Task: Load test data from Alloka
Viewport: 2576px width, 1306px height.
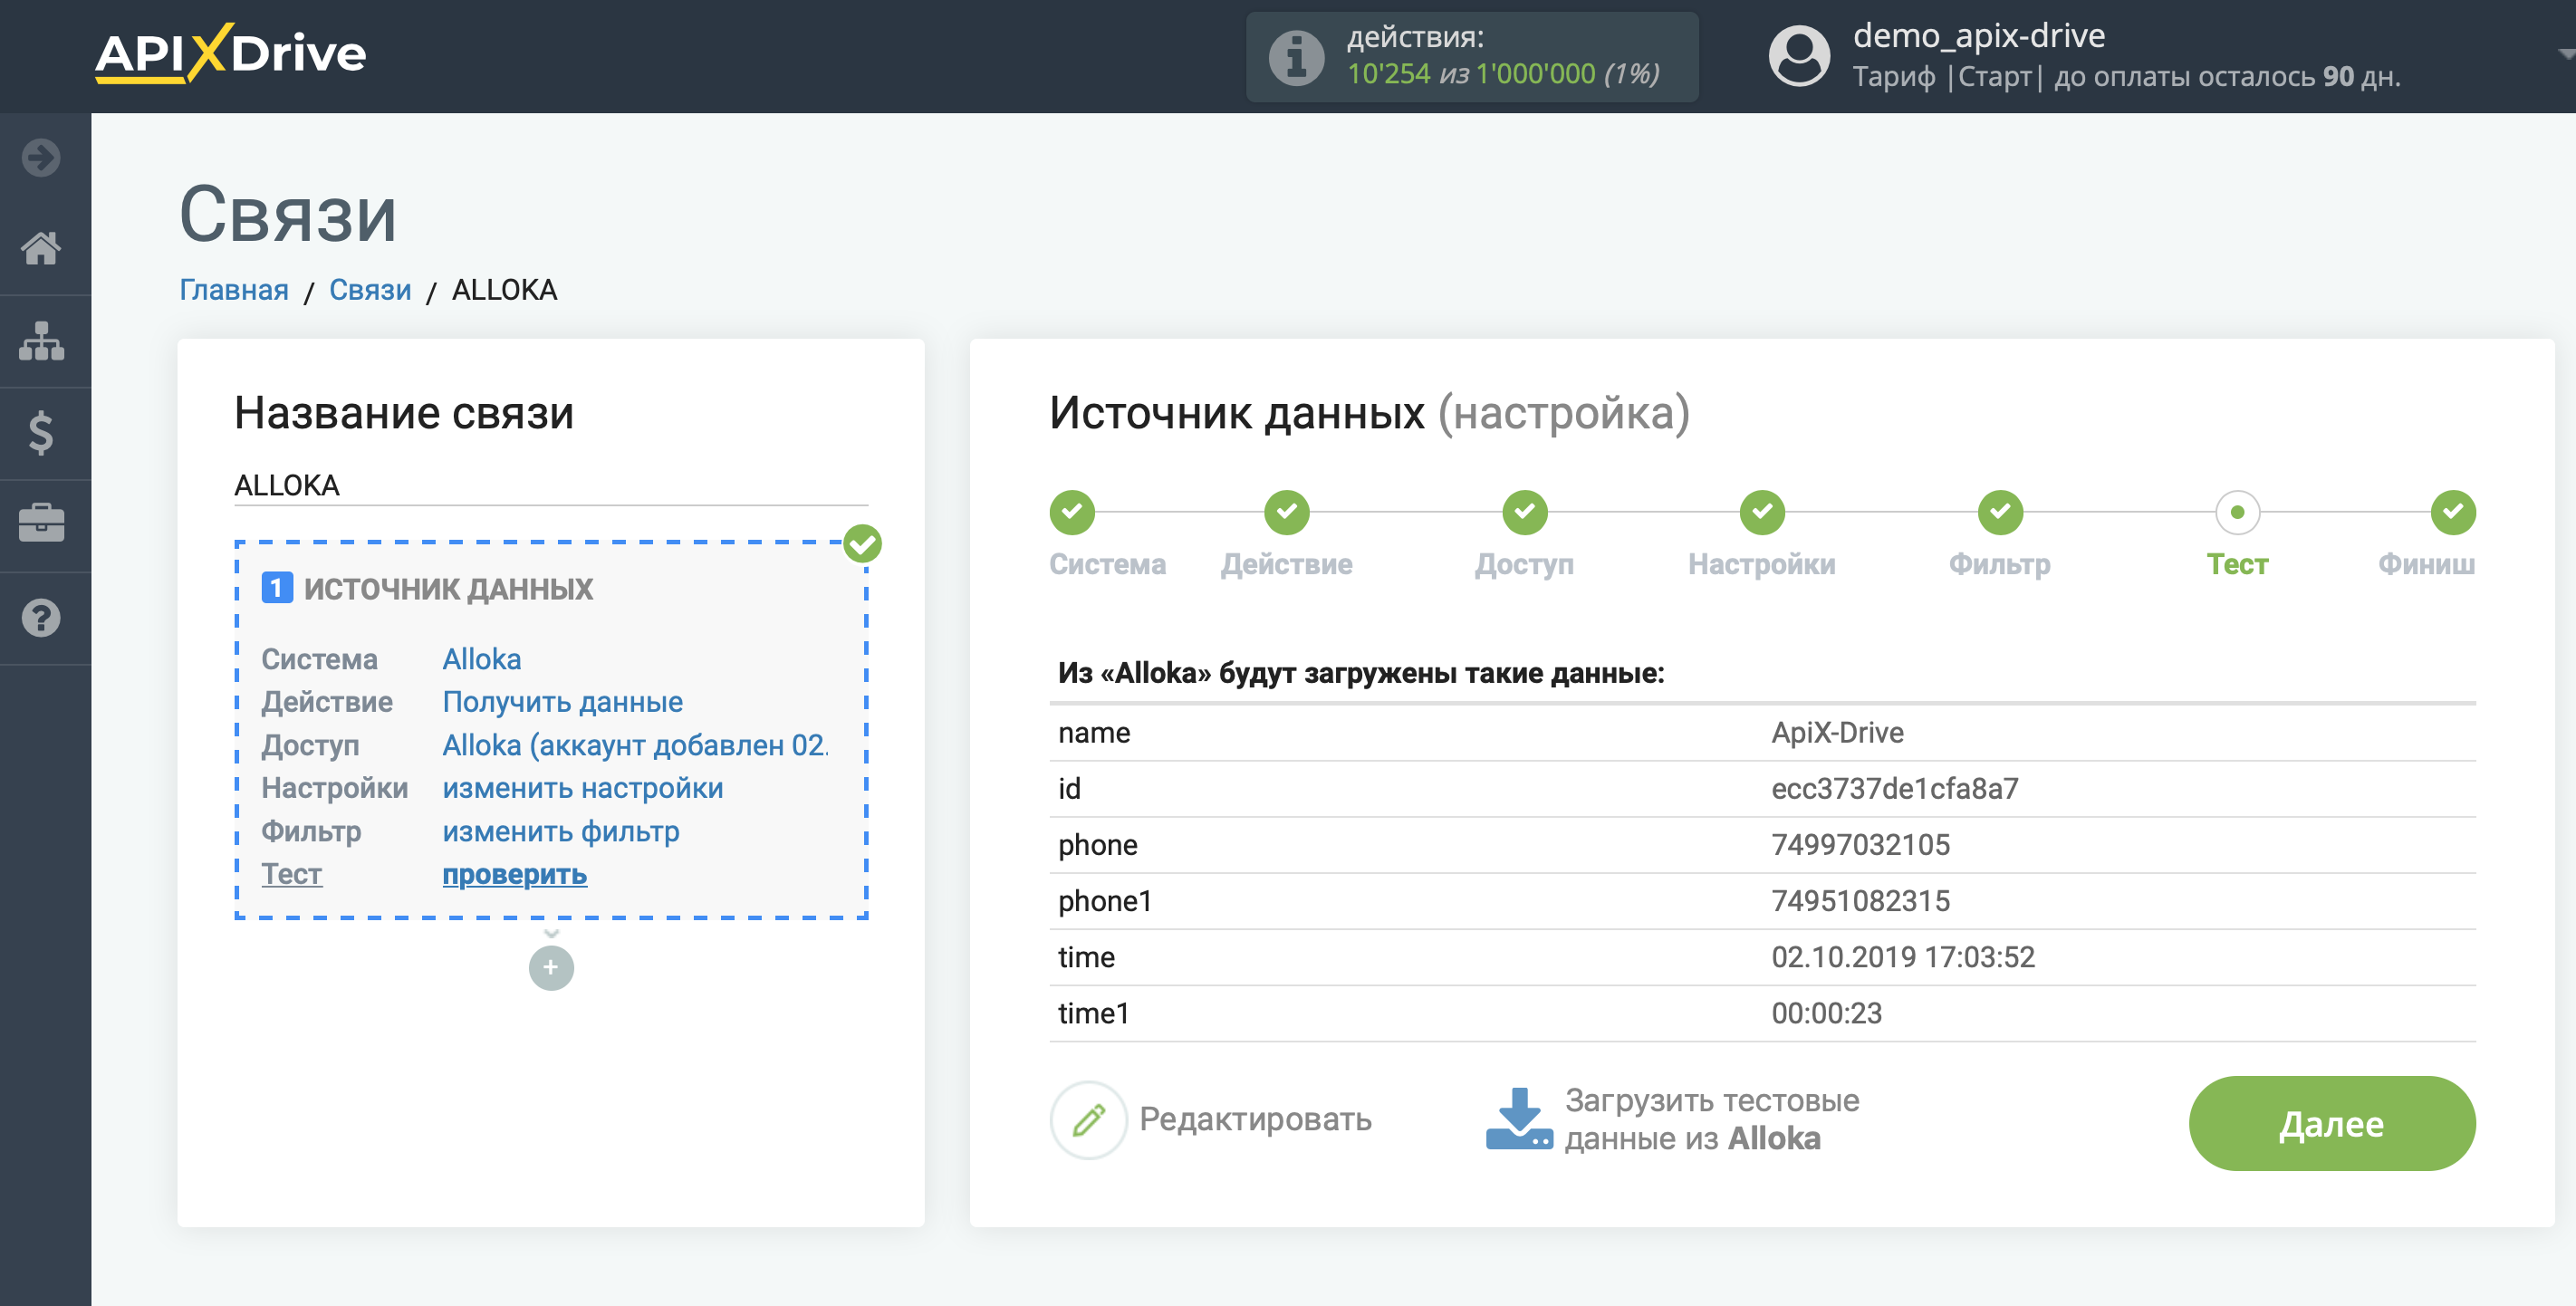Action: [x=1711, y=1119]
